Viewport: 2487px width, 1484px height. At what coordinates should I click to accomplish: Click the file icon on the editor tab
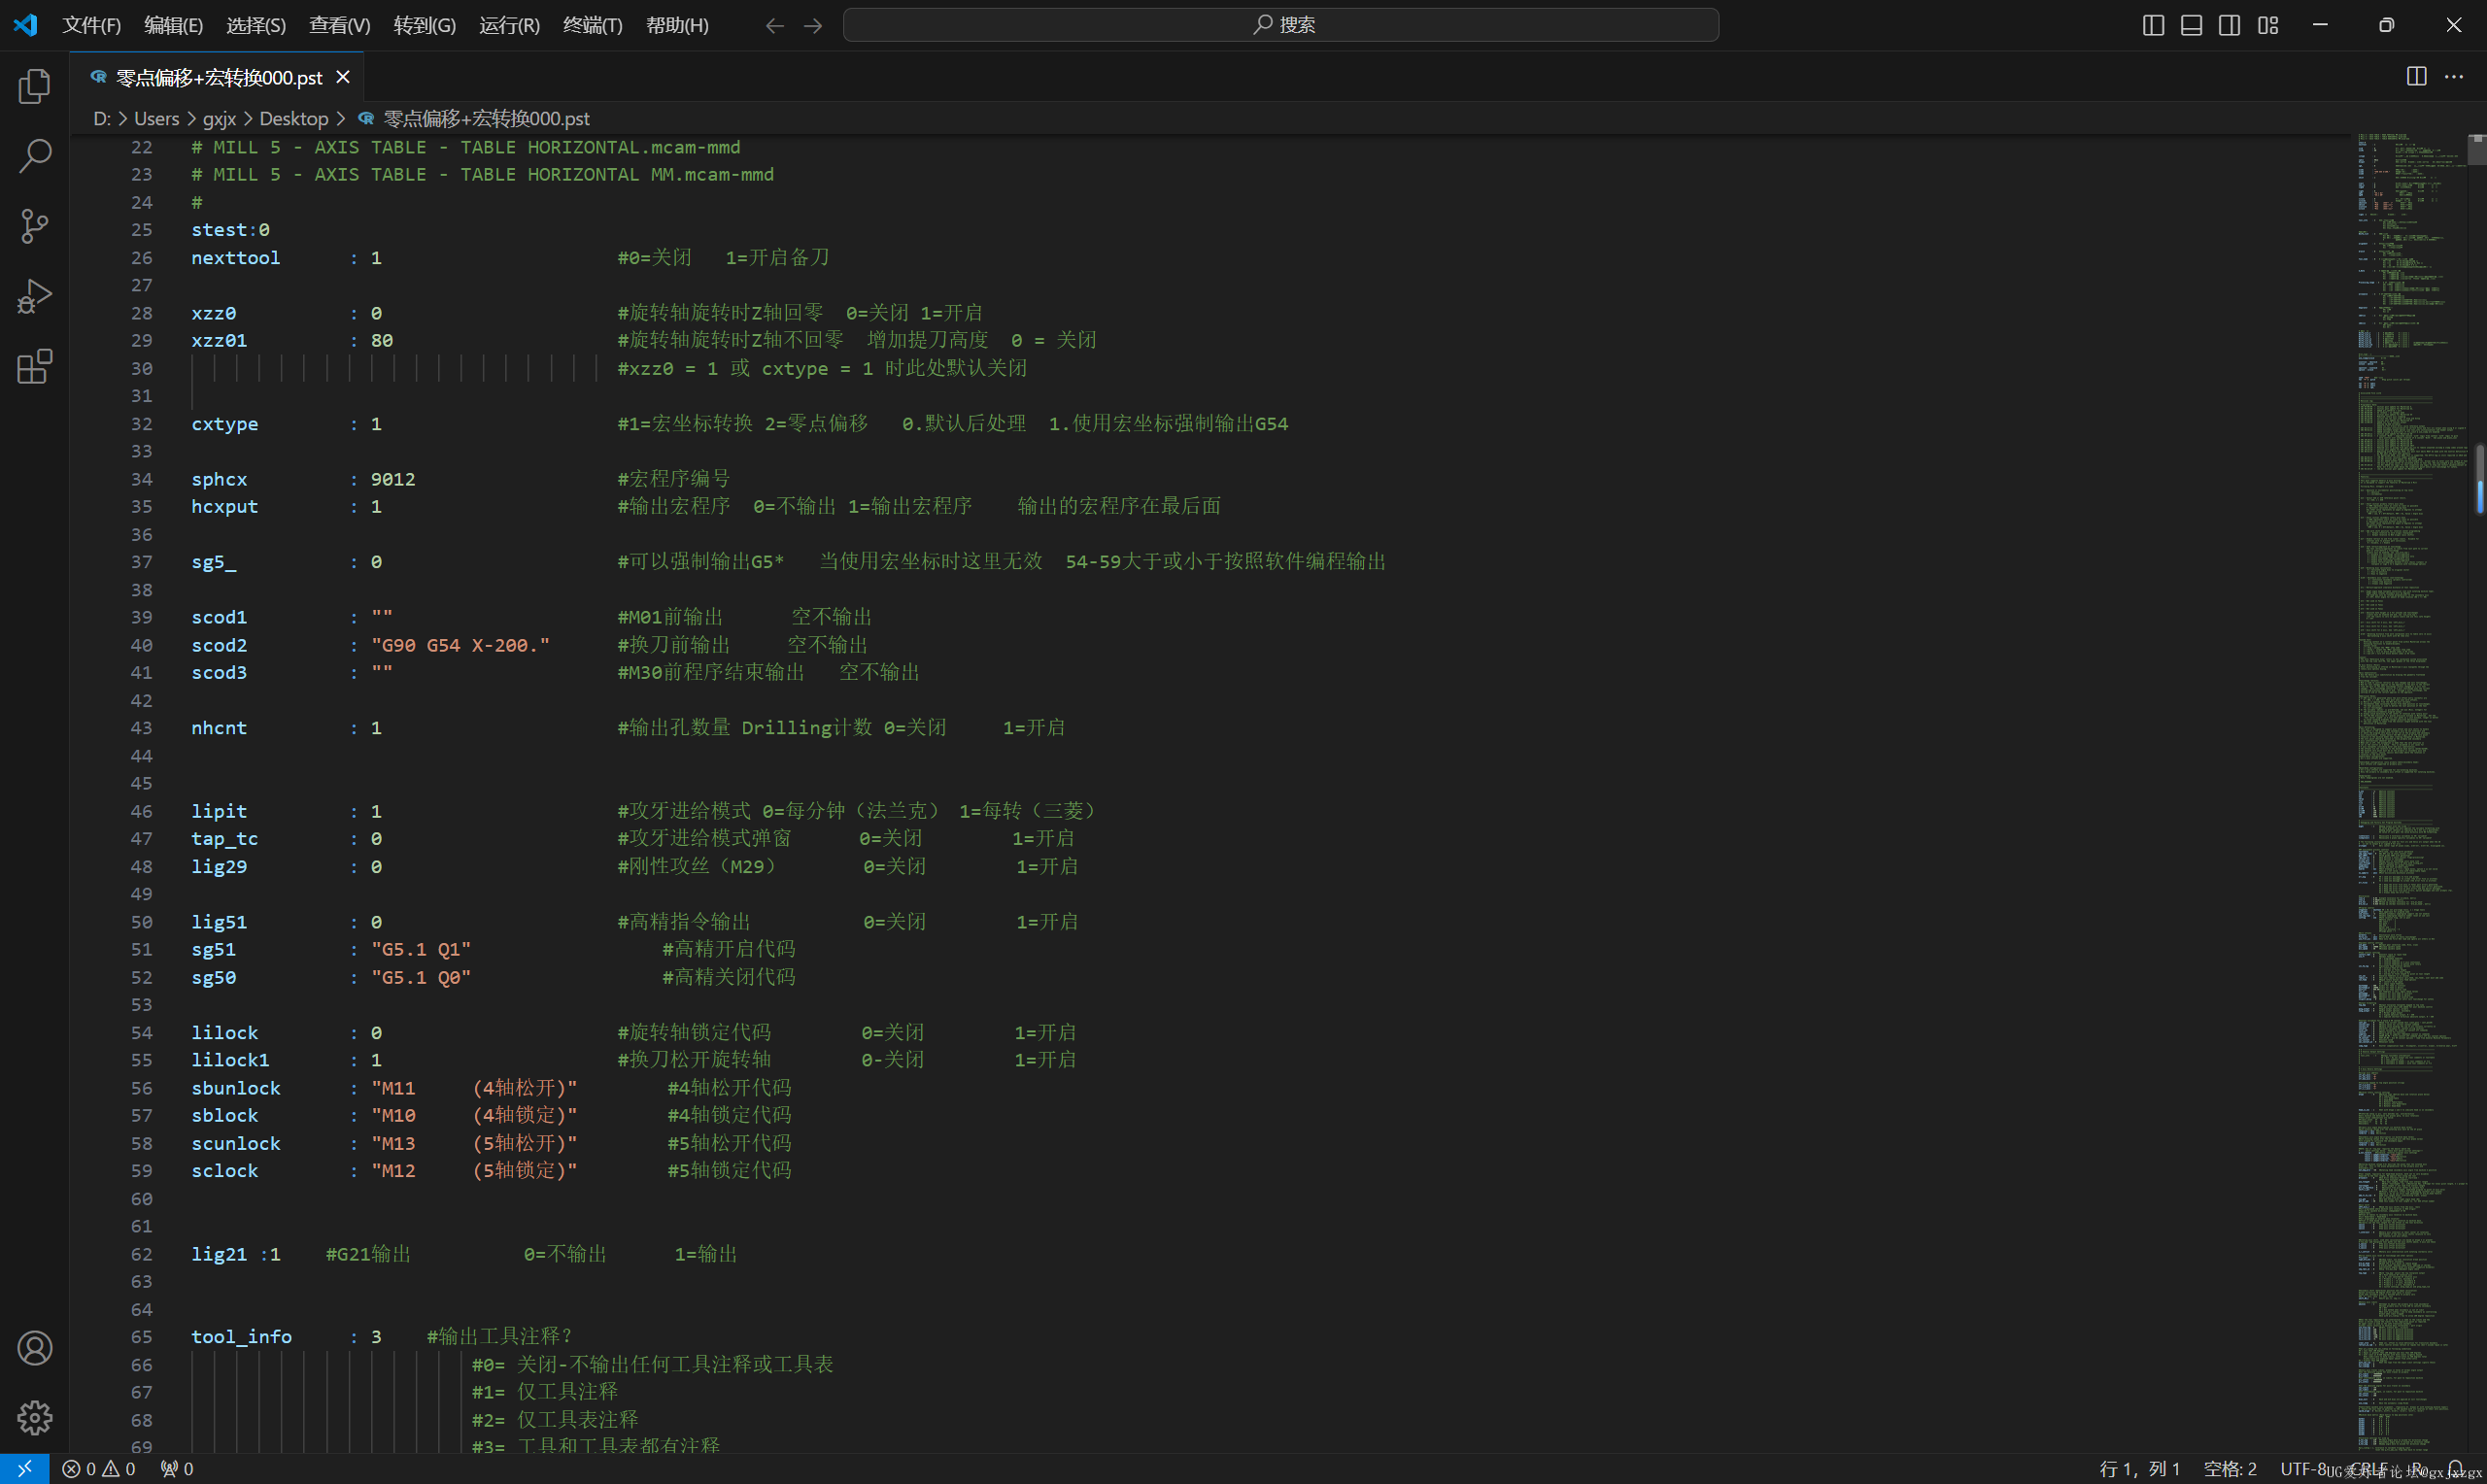tap(98, 77)
